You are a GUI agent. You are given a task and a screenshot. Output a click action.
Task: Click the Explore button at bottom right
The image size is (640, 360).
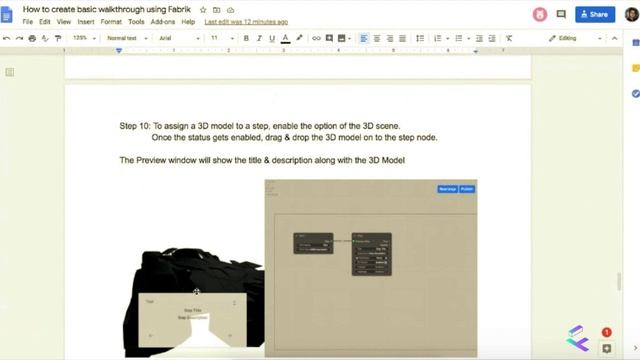tap(607, 348)
